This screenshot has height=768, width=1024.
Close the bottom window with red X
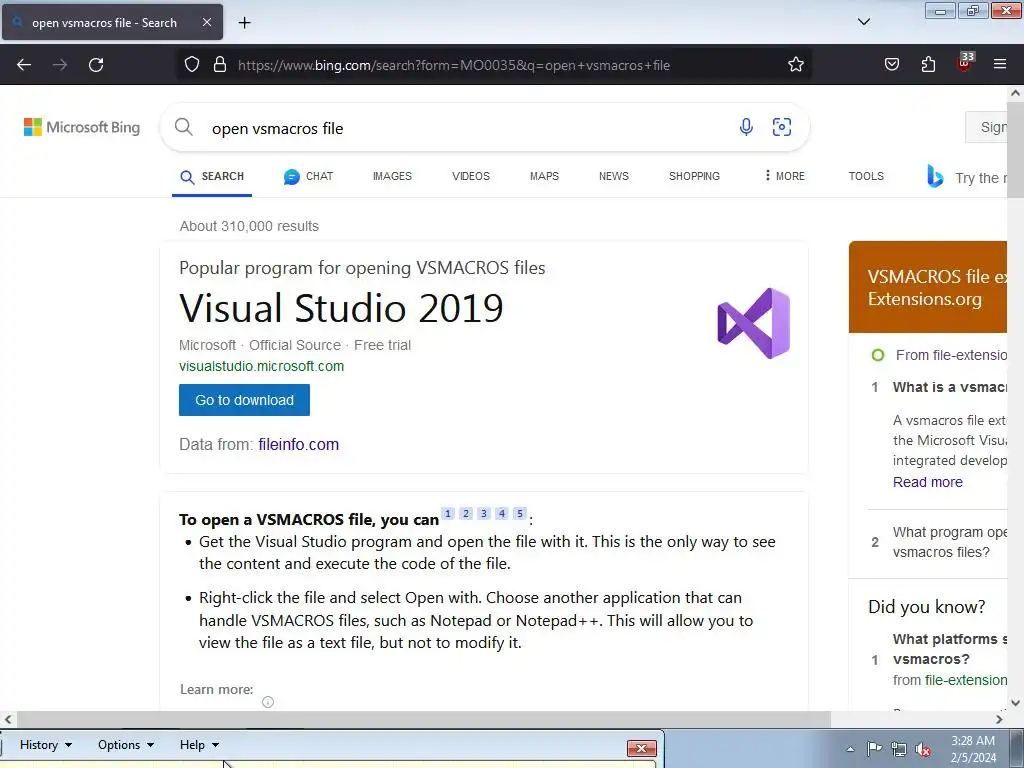coord(641,748)
